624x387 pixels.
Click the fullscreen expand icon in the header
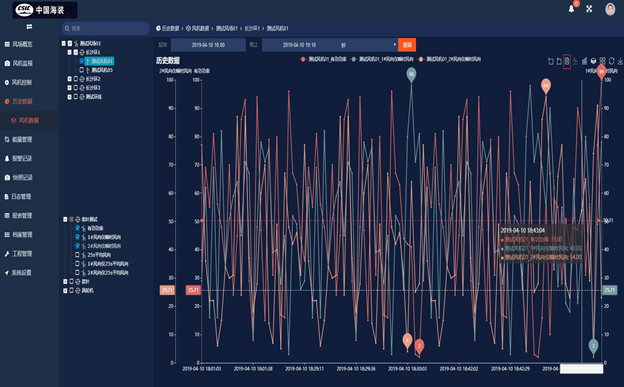tap(589, 9)
